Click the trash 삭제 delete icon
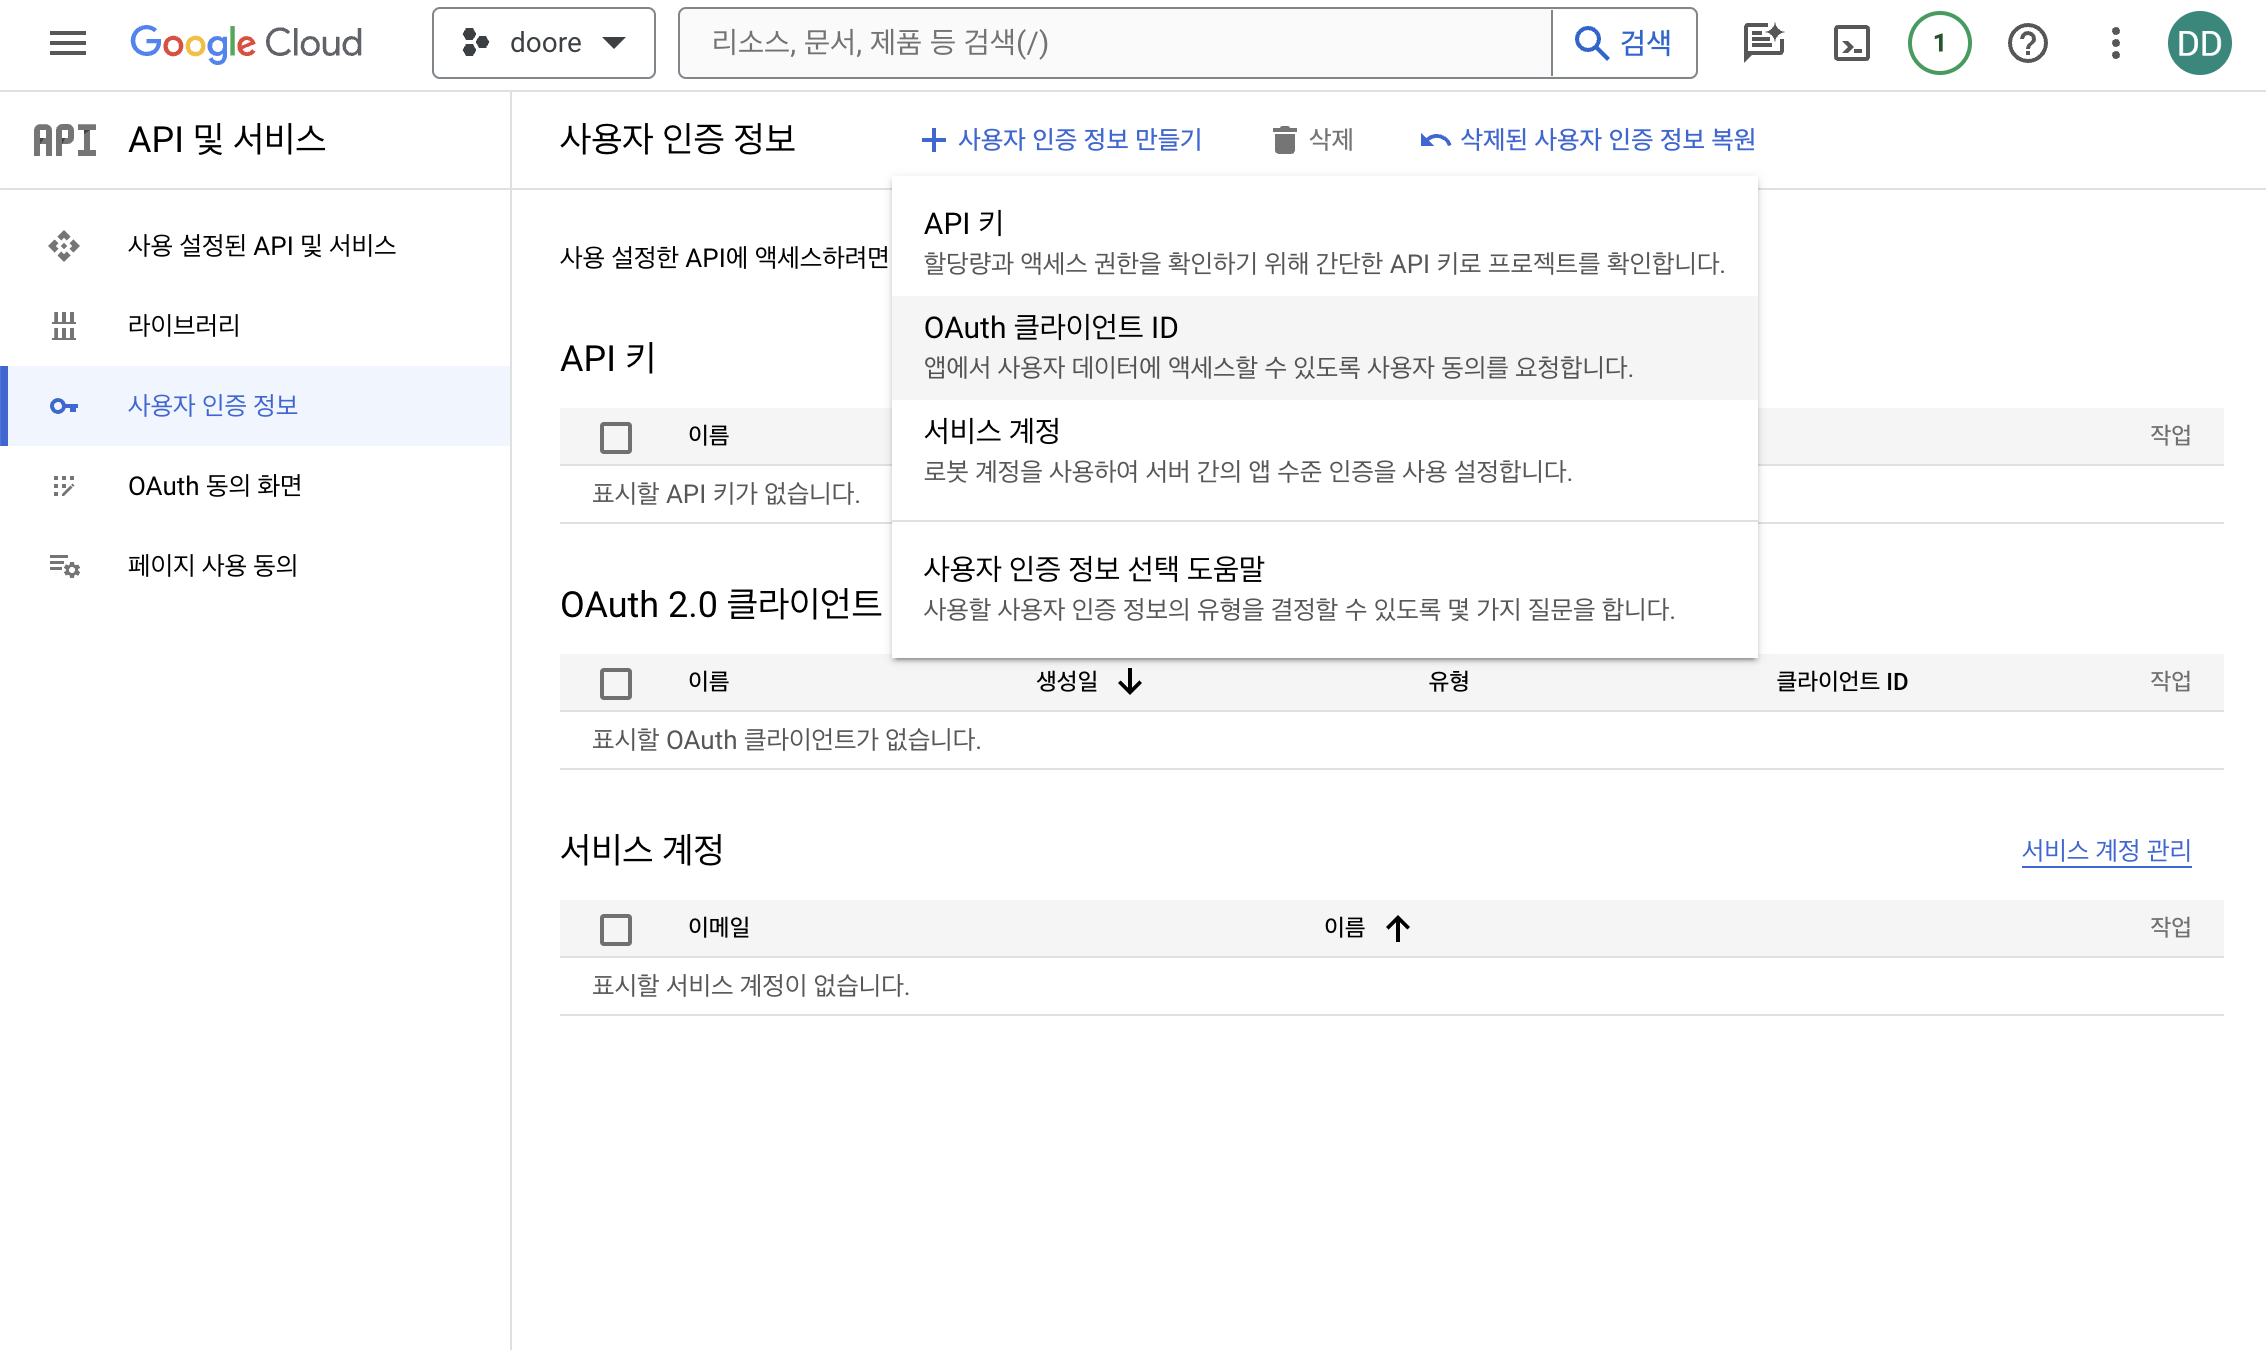 click(1285, 139)
